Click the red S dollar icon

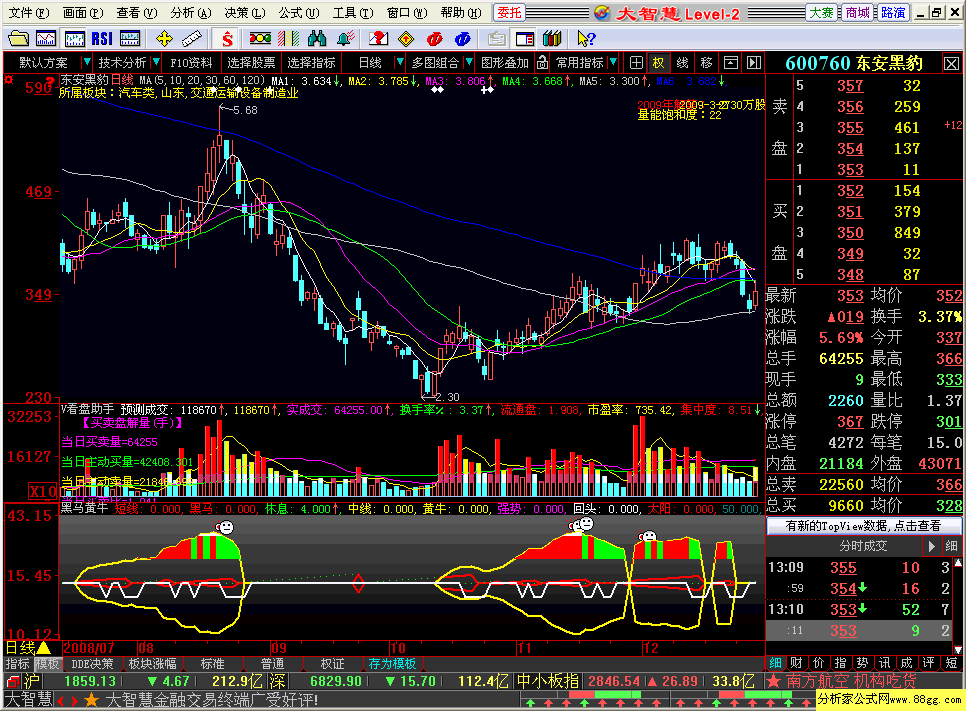coord(227,39)
